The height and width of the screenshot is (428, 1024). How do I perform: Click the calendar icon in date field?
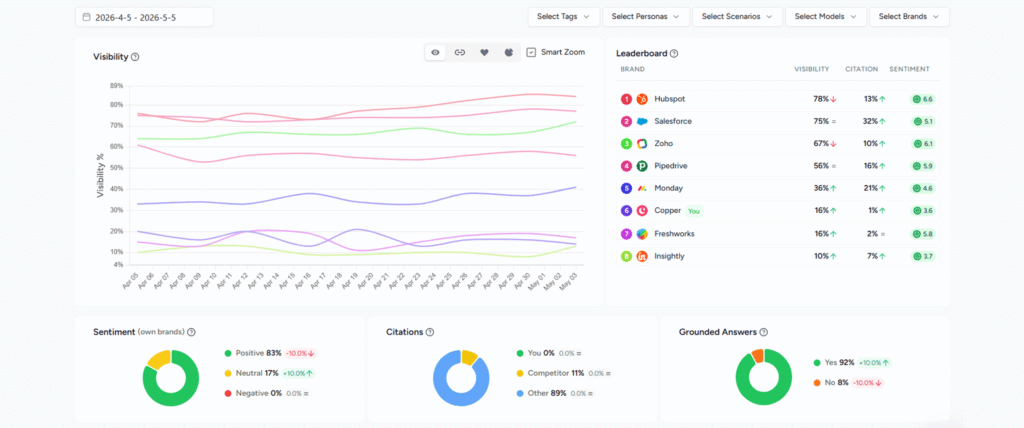pyautogui.click(x=87, y=18)
